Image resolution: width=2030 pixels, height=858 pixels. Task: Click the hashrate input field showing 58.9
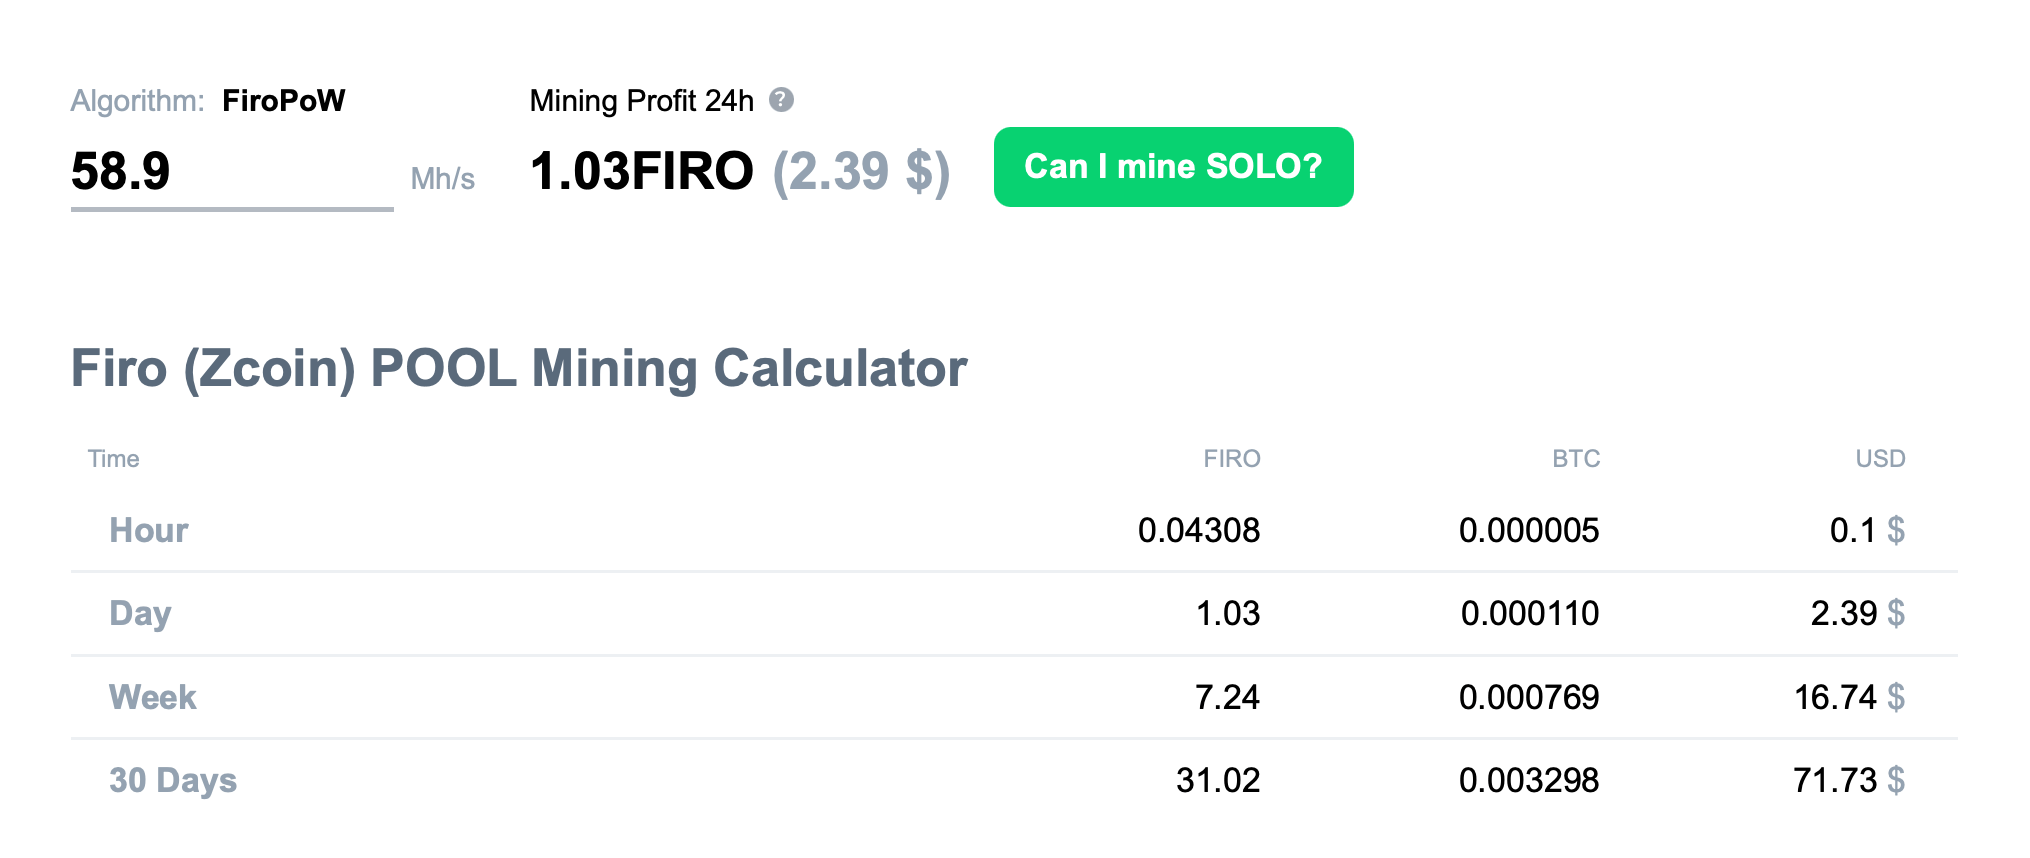coord(230,171)
